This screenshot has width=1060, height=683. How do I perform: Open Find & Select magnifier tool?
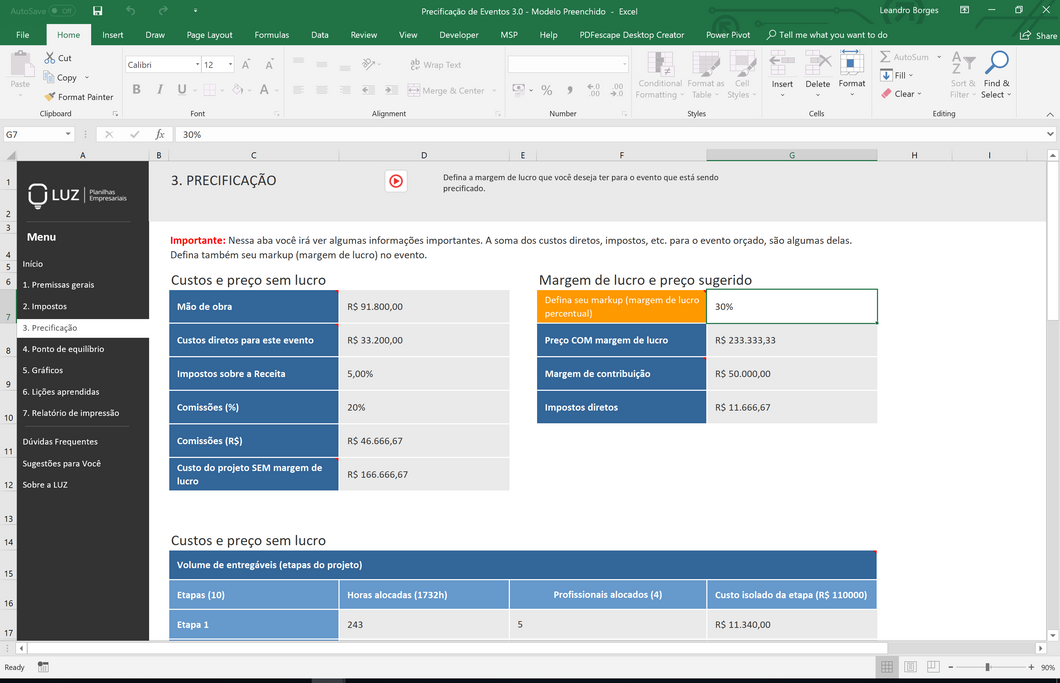tap(996, 66)
